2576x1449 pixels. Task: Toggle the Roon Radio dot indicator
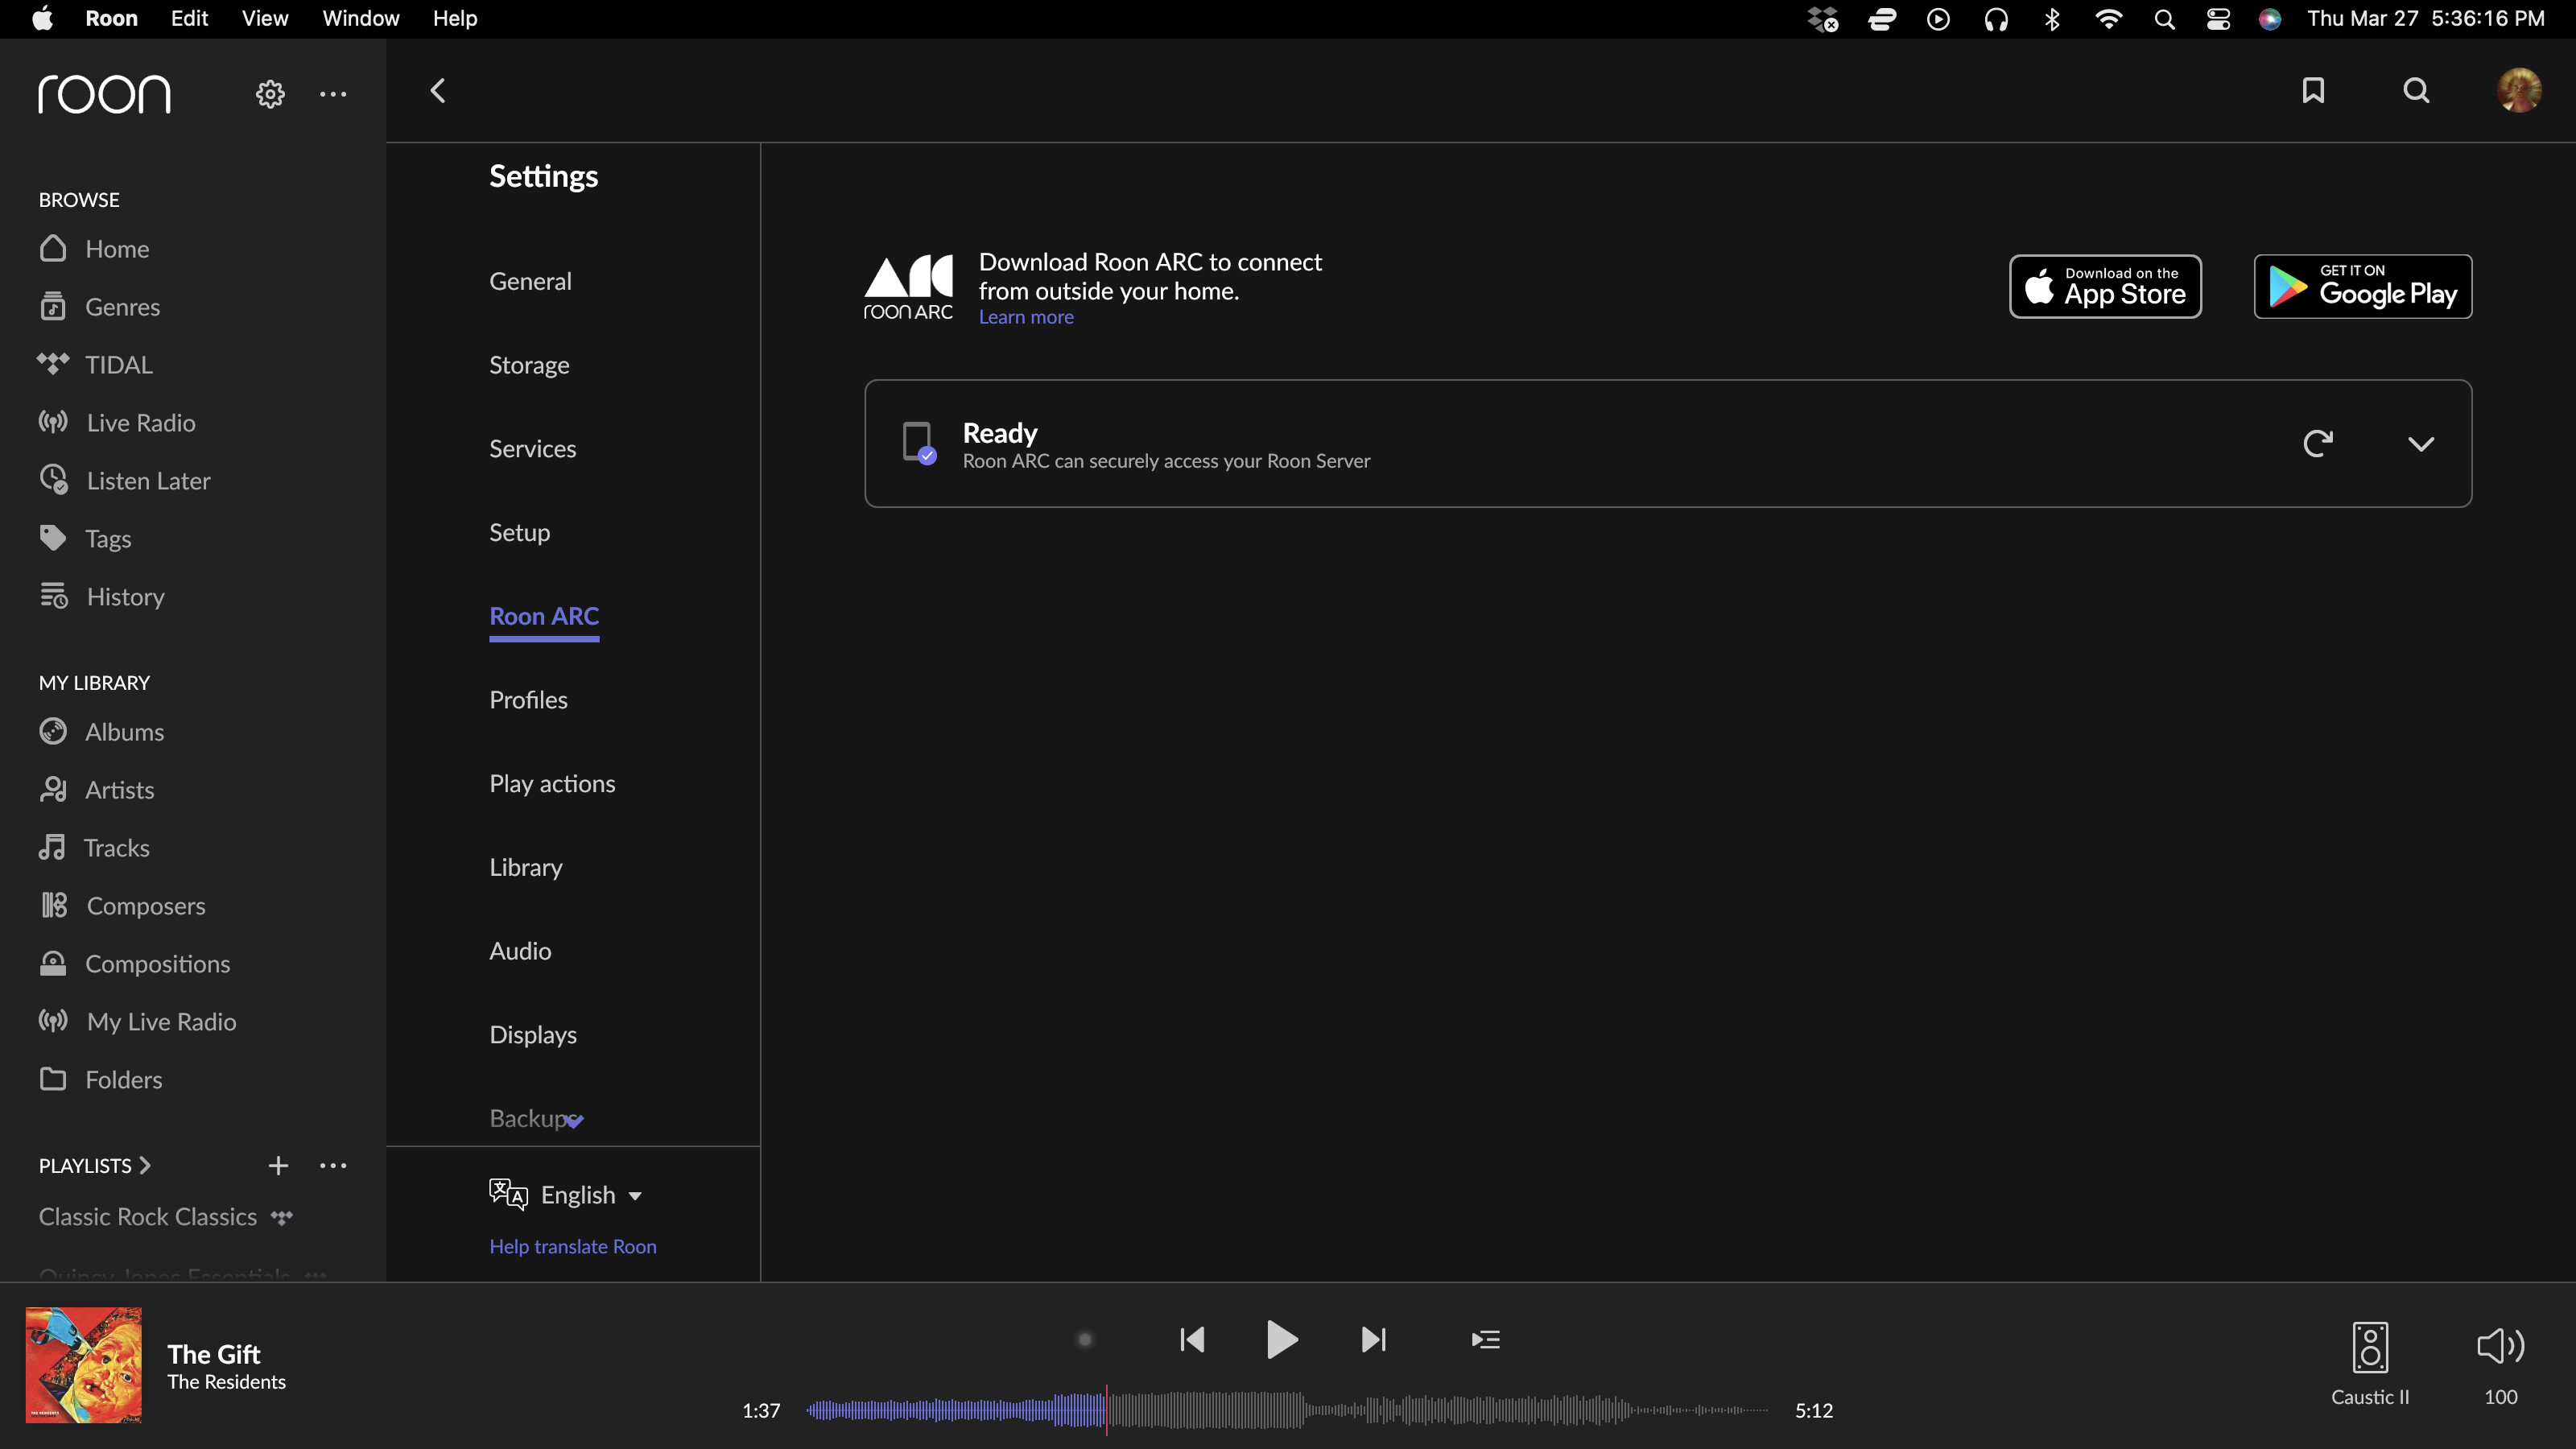(1085, 1340)
